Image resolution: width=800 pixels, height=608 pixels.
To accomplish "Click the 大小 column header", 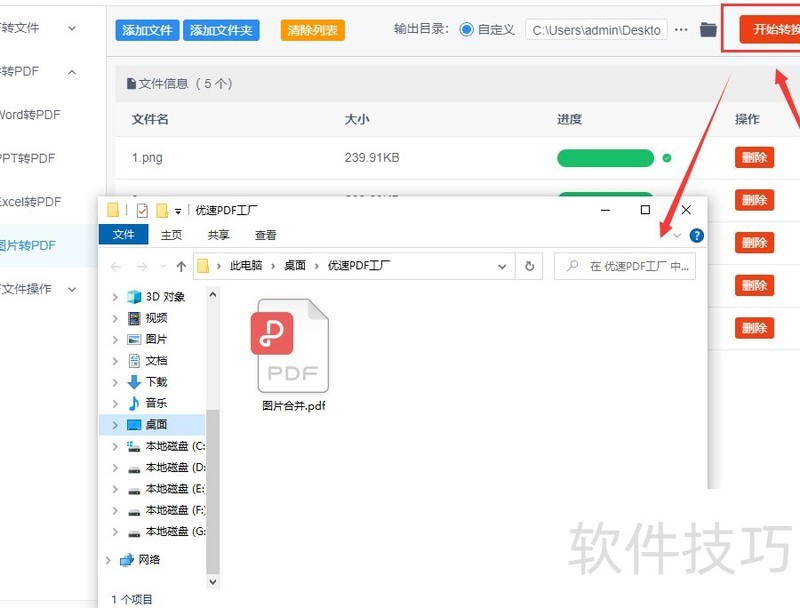I will [x=357, y=119].
